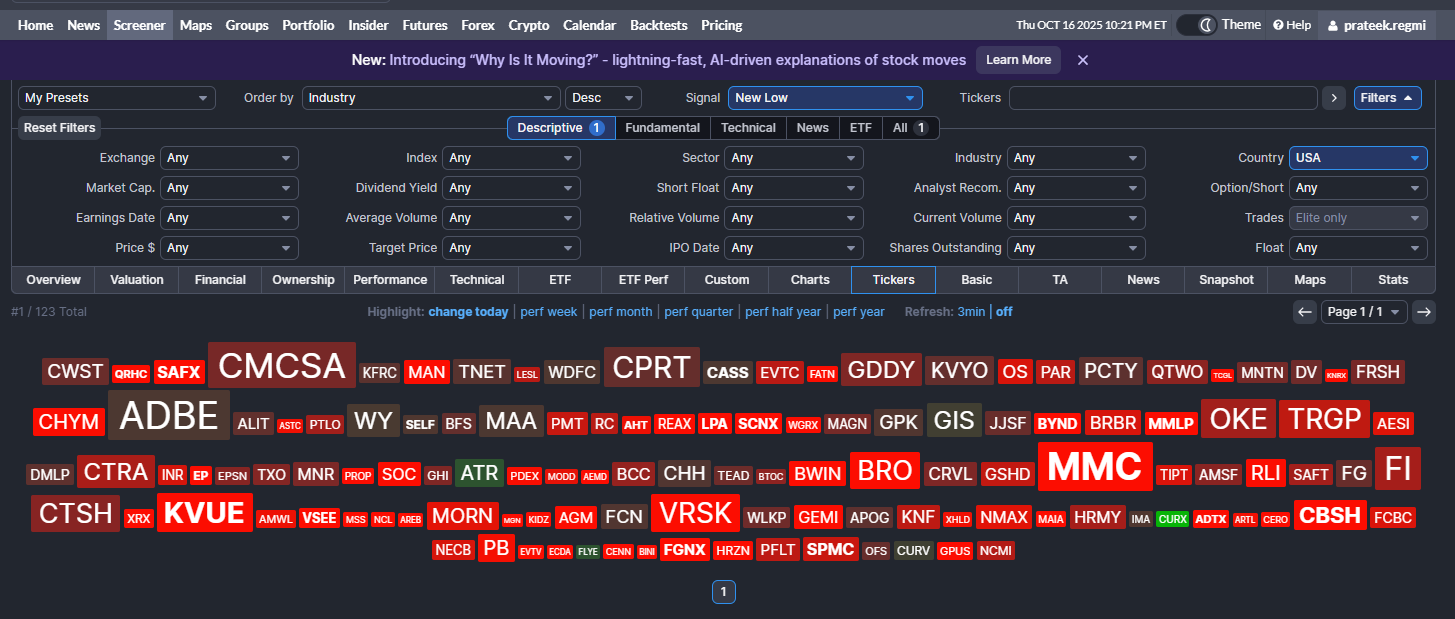
Task: Click the ADBE ticker tile
Action: coord(169,415)
